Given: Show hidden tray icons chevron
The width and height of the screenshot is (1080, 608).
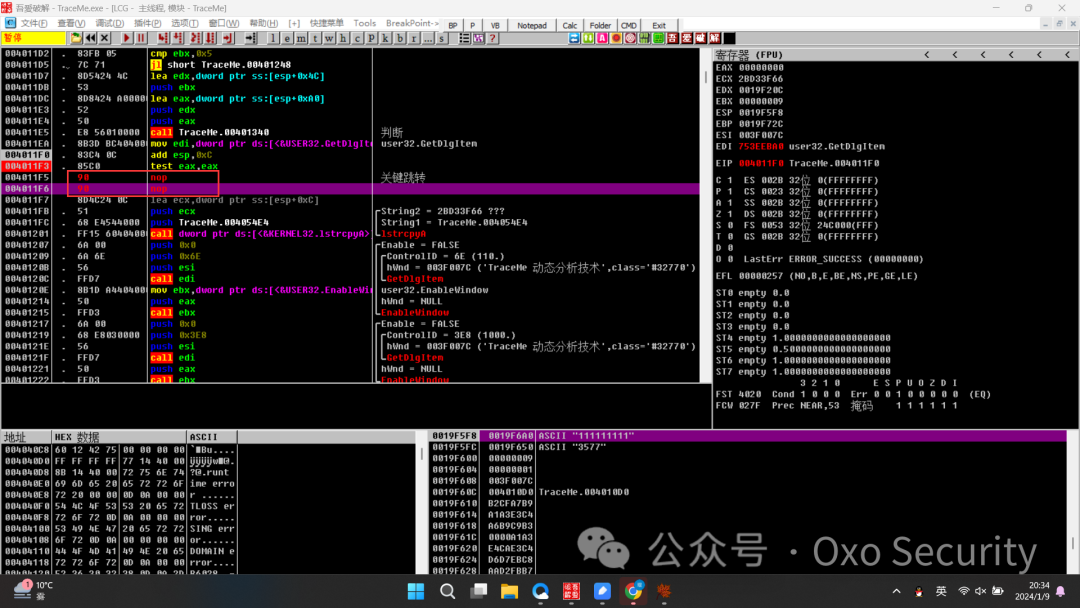Looking at the screenshot, I should 896,591.
